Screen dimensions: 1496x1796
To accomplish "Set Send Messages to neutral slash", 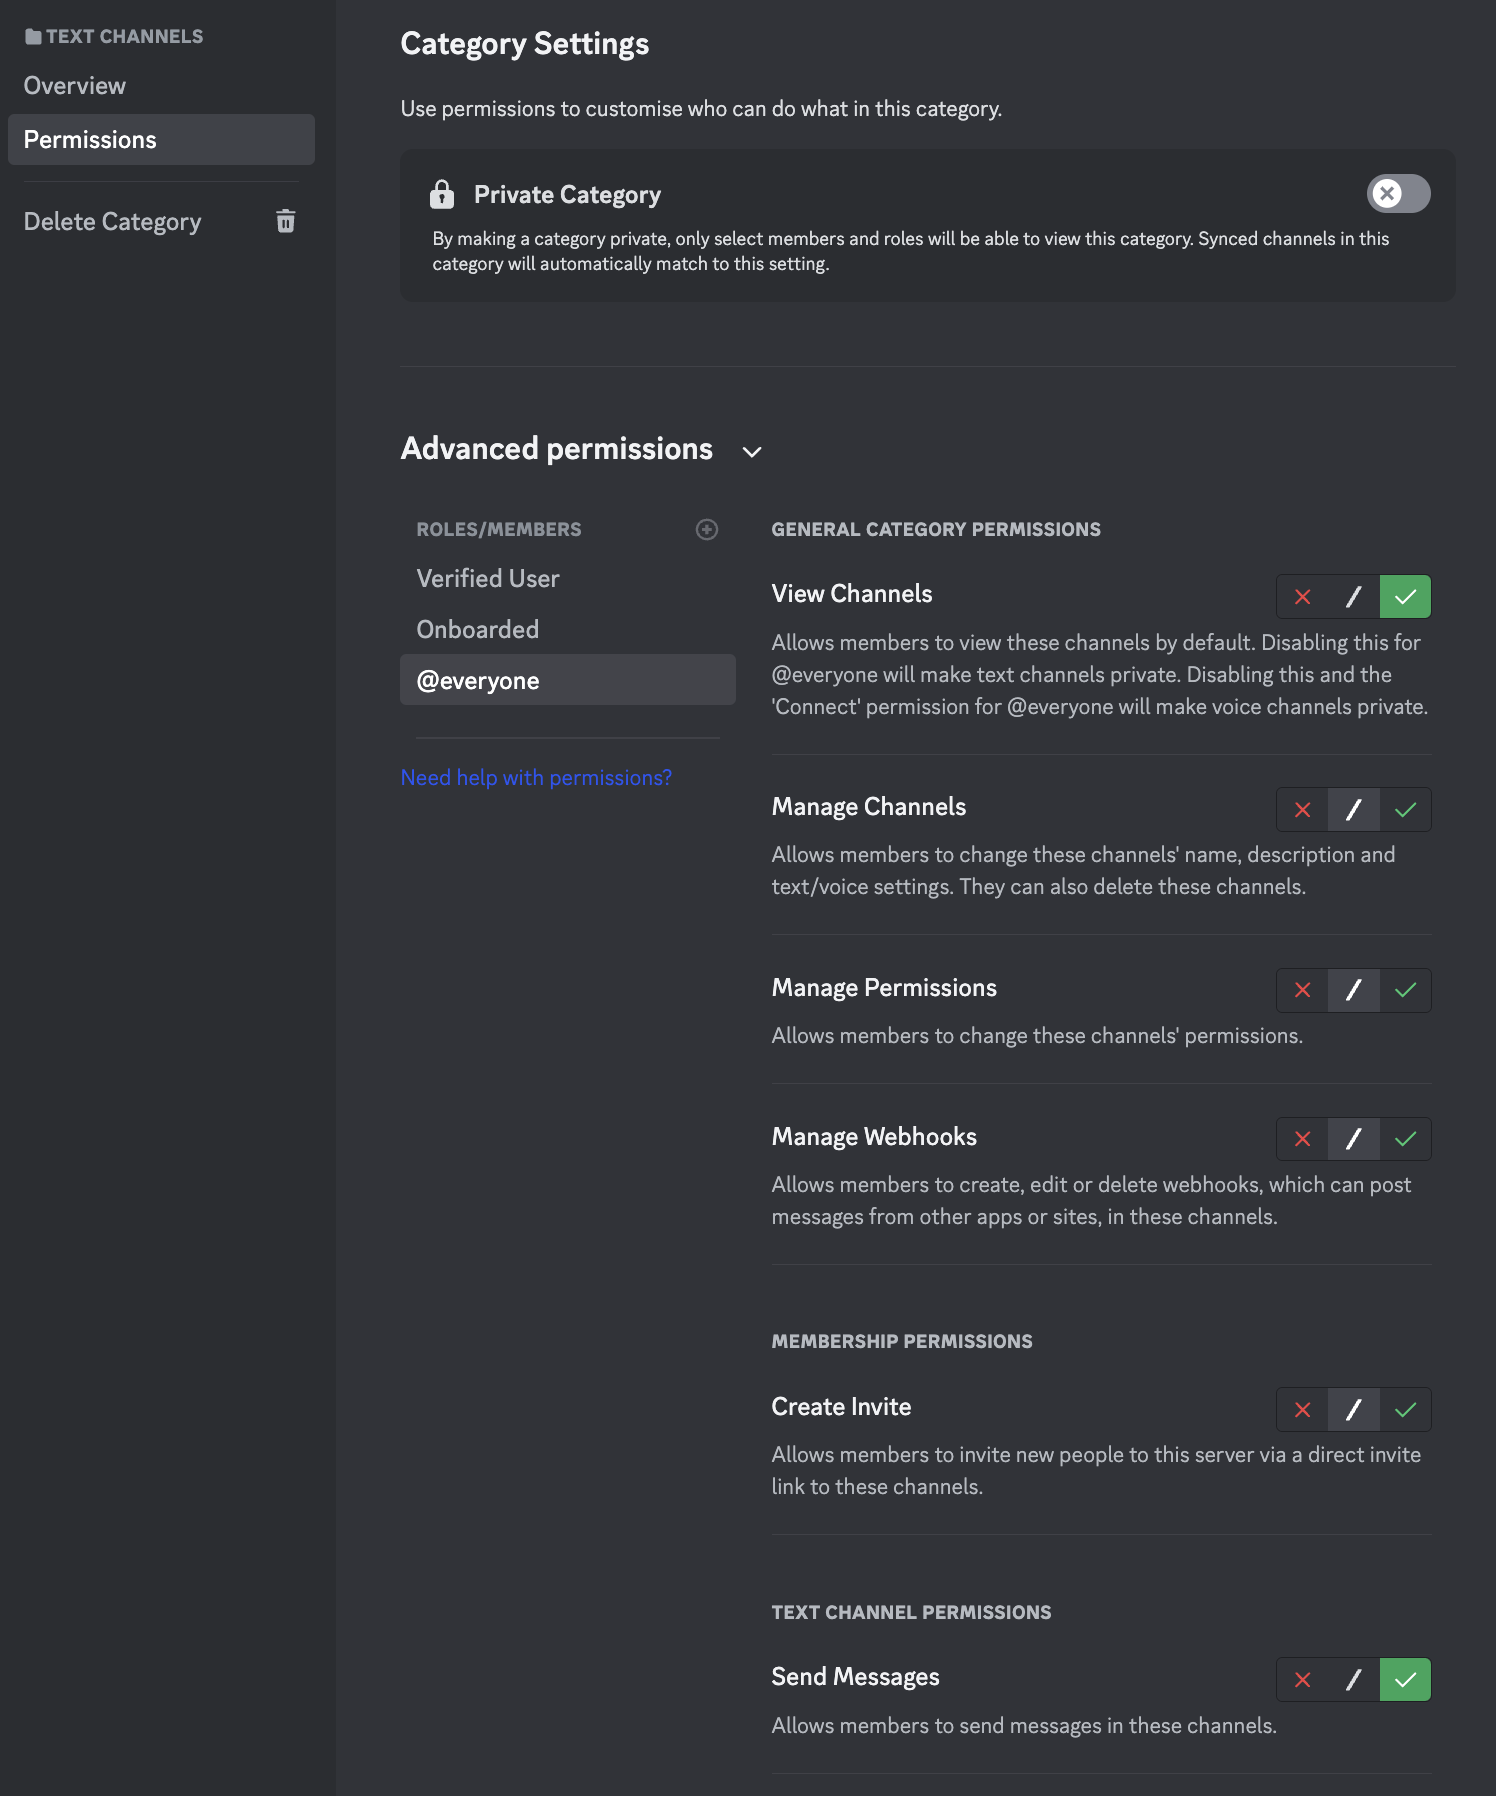I will (x=1354, y=1680).
